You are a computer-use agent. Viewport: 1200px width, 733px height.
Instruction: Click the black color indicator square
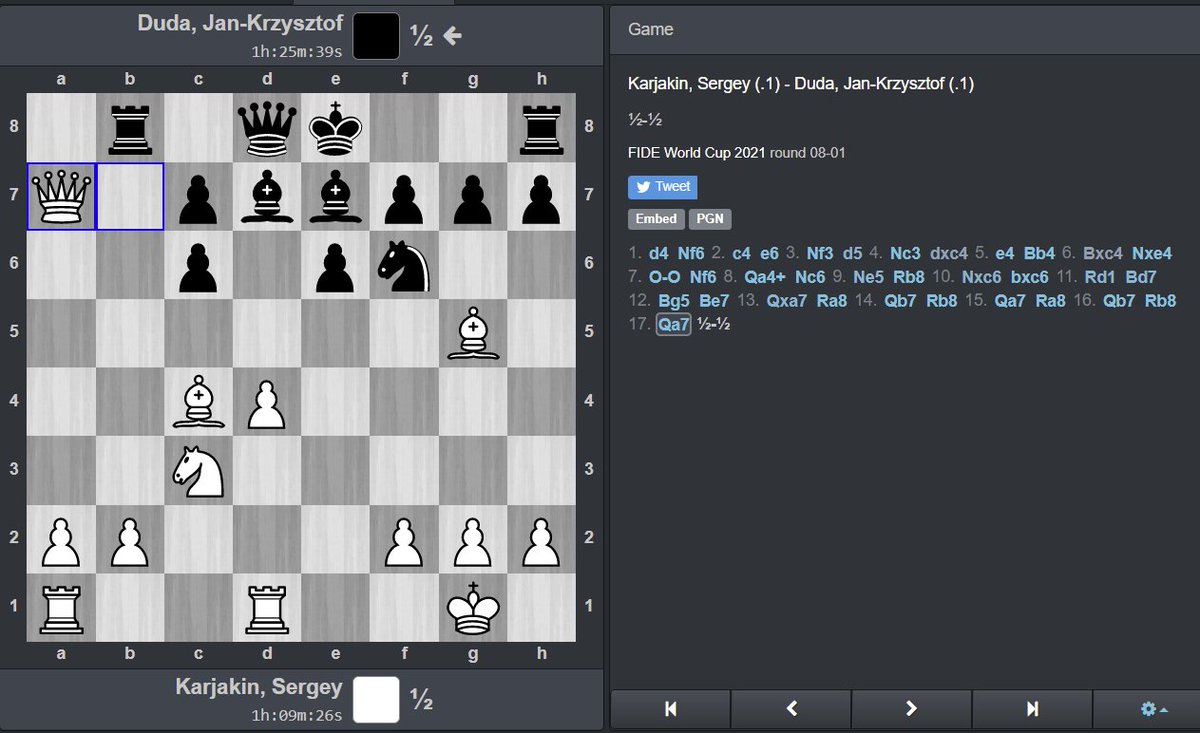(x=377, y=35)
